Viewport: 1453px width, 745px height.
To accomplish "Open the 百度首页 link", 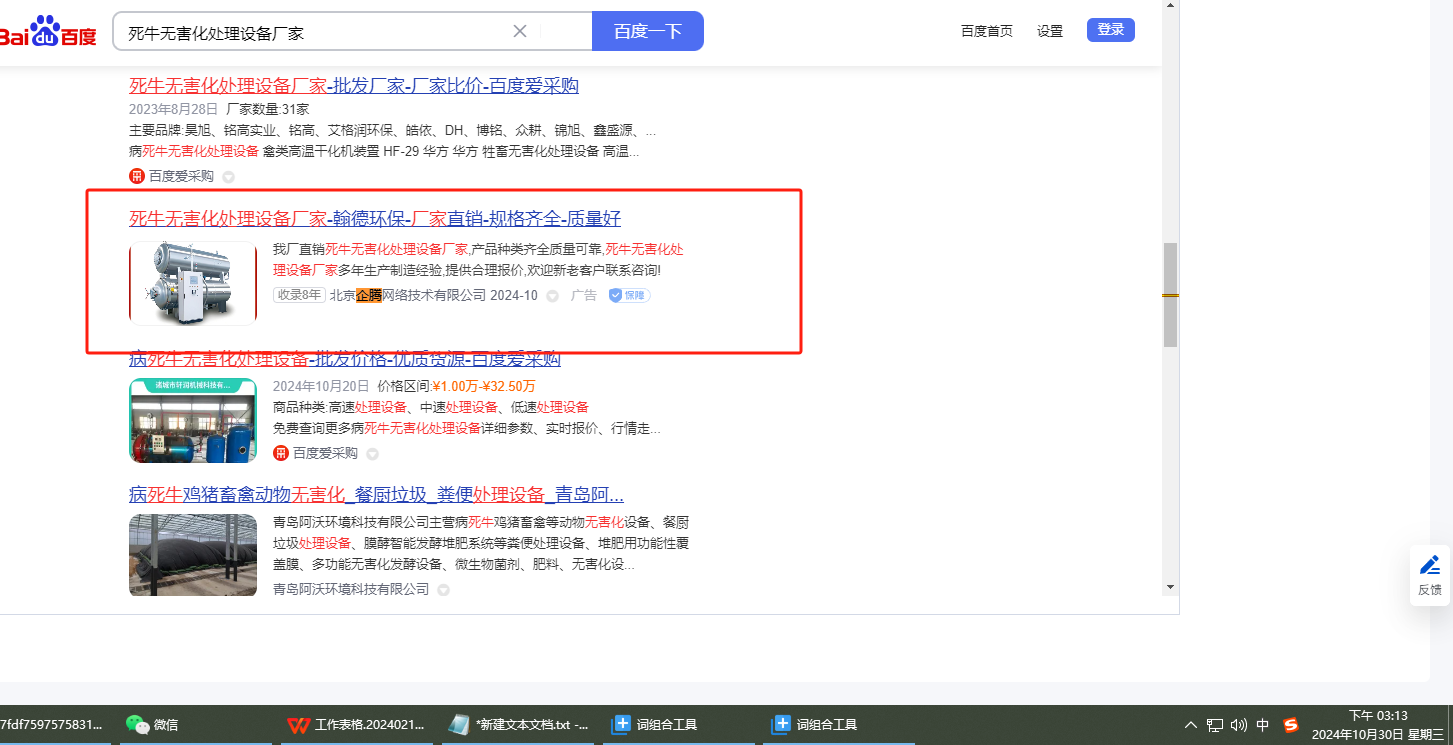I will tap(986, 31).
